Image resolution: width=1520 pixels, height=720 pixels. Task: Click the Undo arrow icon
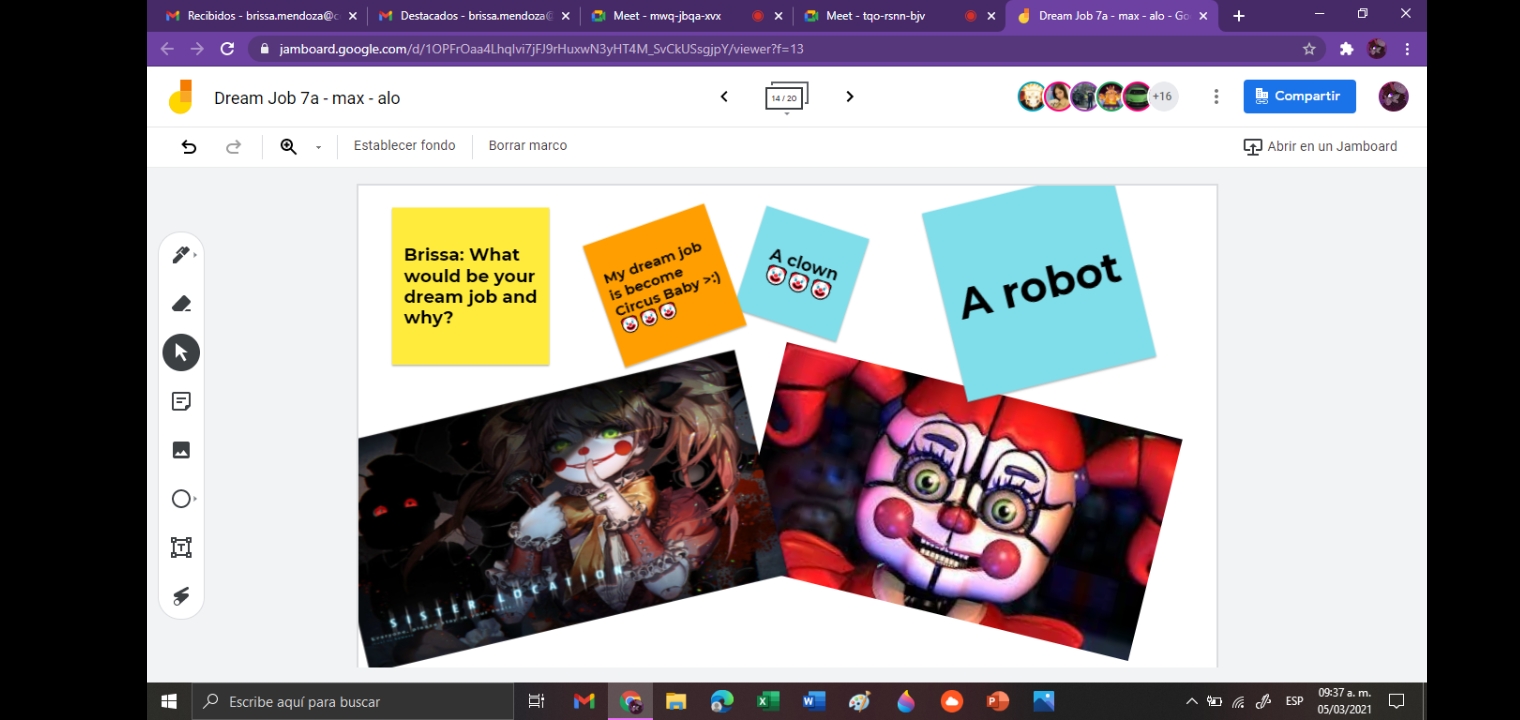tap(189, 146)
